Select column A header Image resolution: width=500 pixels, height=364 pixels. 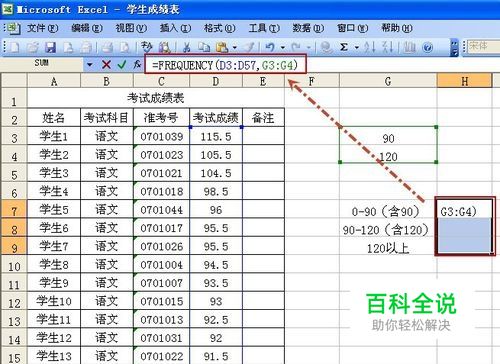pyautogui.click(x=54, y=81)
